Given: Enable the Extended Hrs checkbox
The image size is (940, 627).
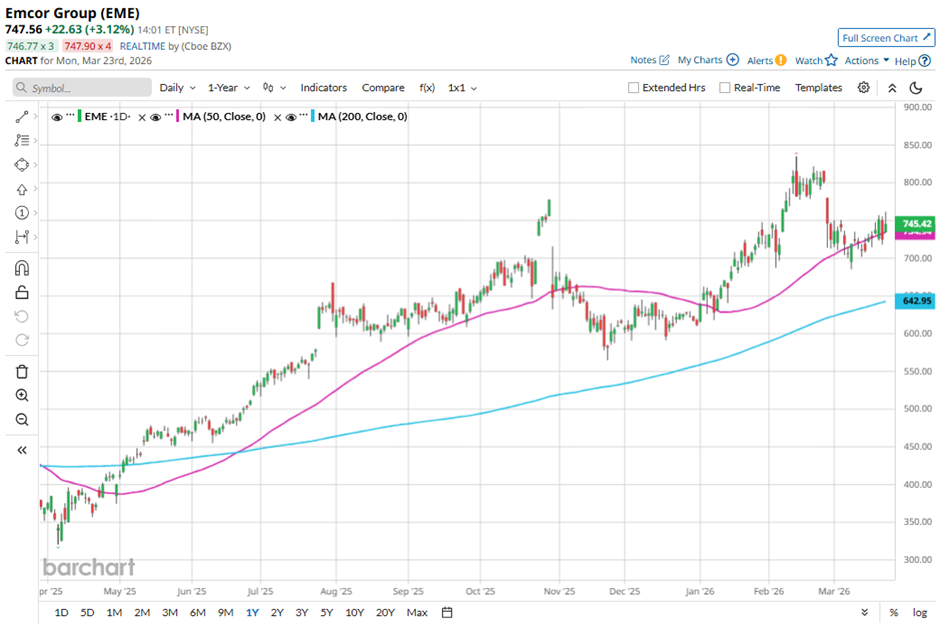Looking at the screenshot, I should click(x=634, y=88).
